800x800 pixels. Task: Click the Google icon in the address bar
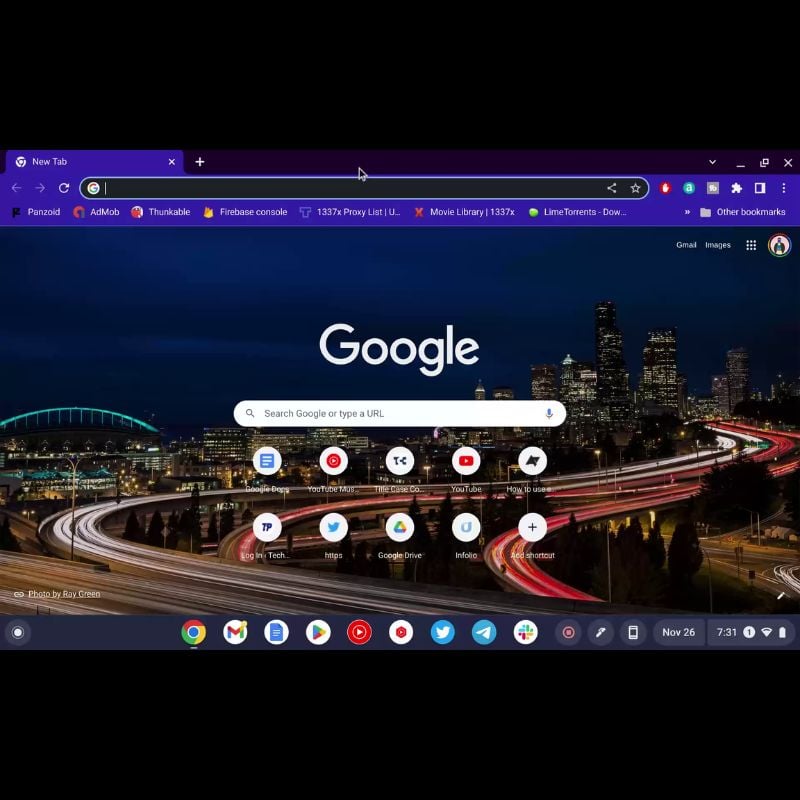tap(93, 188)
